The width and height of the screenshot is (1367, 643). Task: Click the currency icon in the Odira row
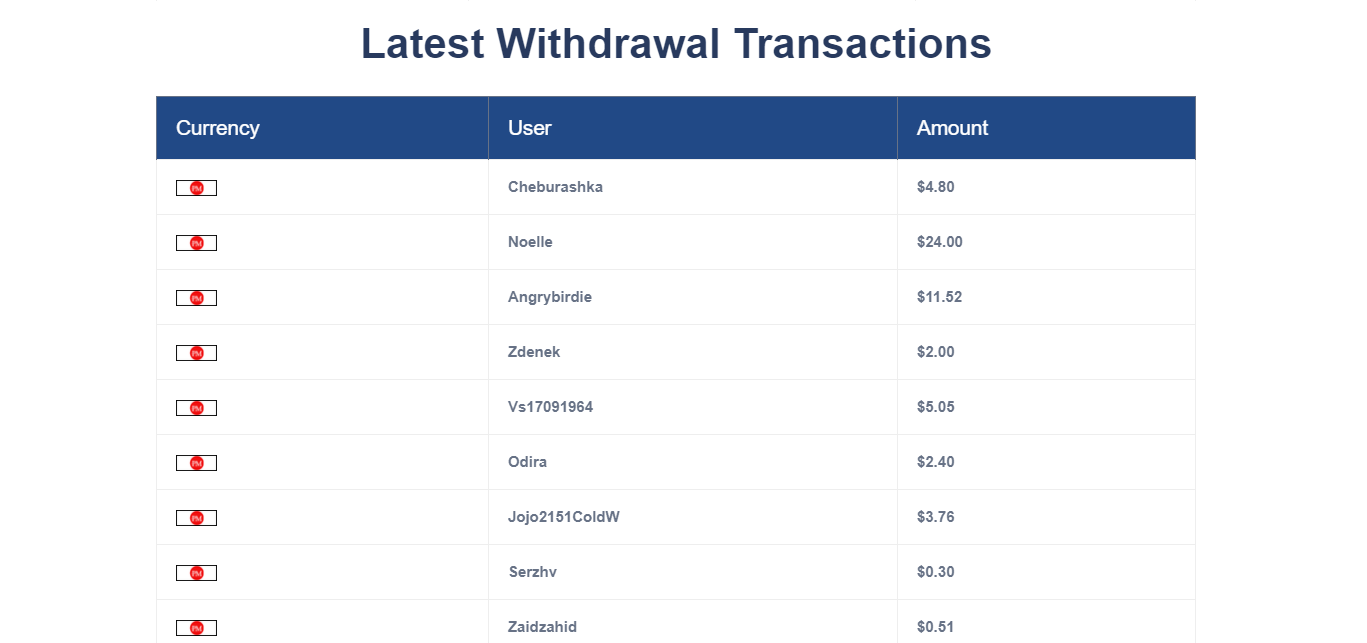tap(196, 463)
